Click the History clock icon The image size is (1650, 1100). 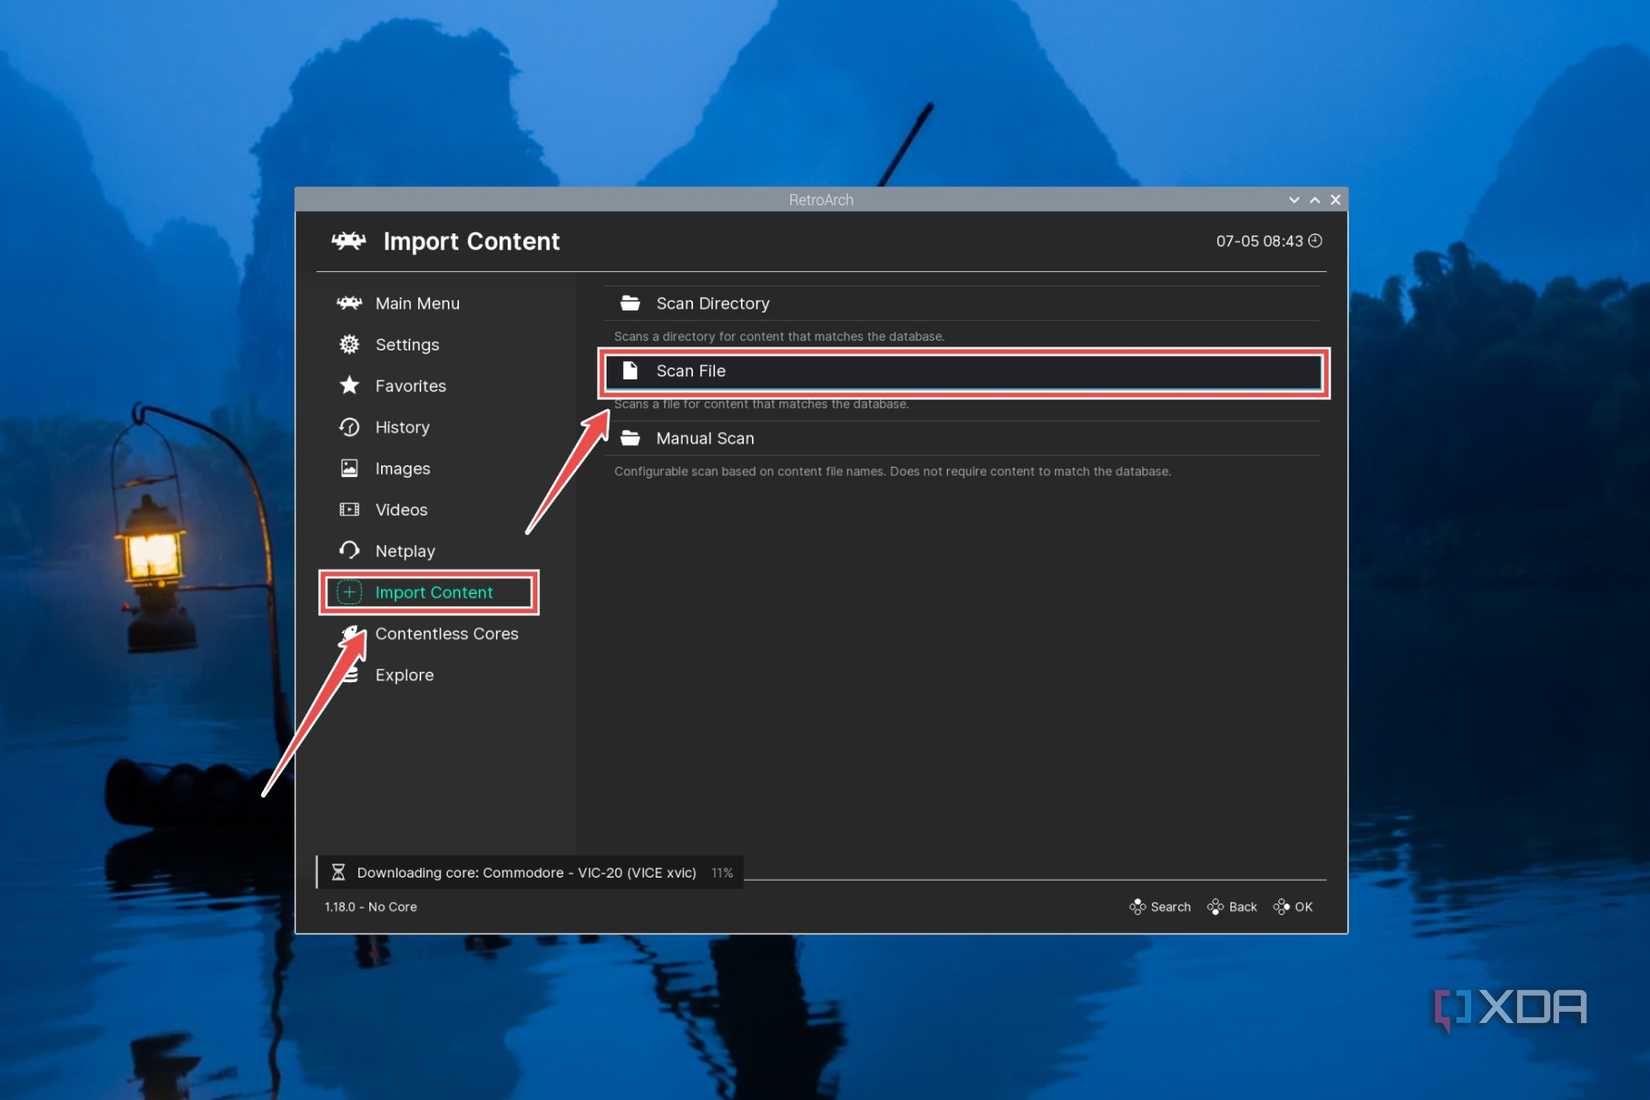348,427
